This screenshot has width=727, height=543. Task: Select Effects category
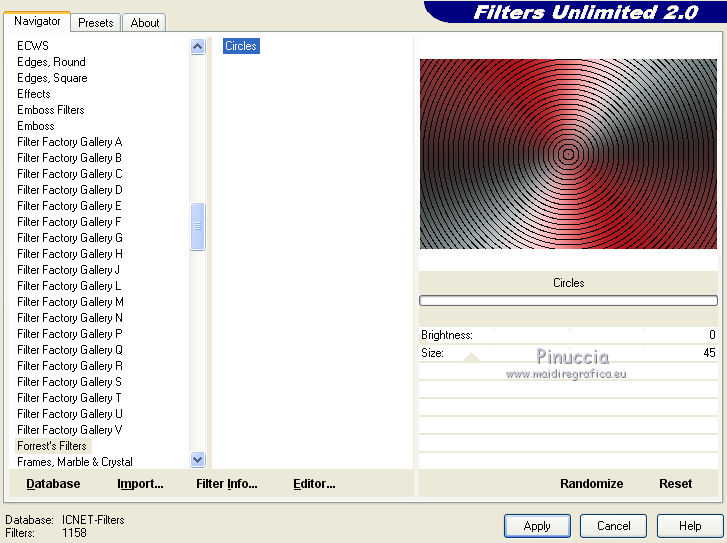click(x=33, y=94)
